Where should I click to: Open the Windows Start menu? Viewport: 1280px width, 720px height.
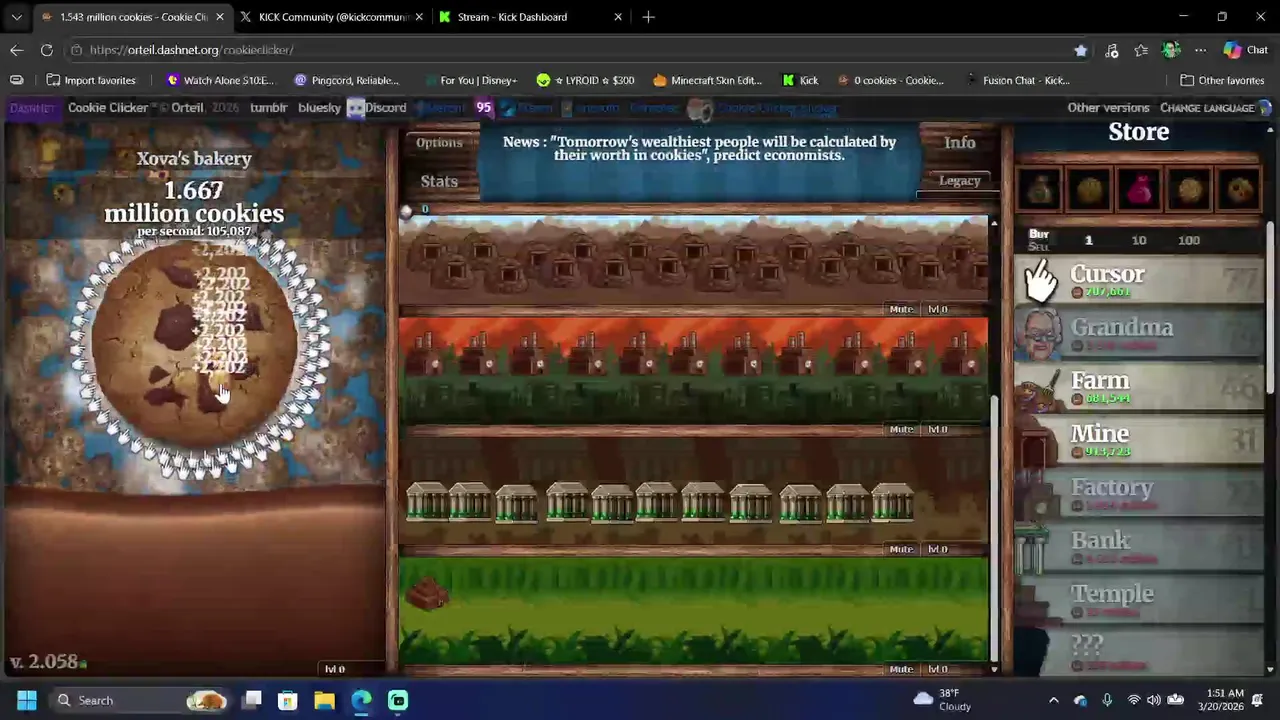pyautogui.click(x=27, y=700)
